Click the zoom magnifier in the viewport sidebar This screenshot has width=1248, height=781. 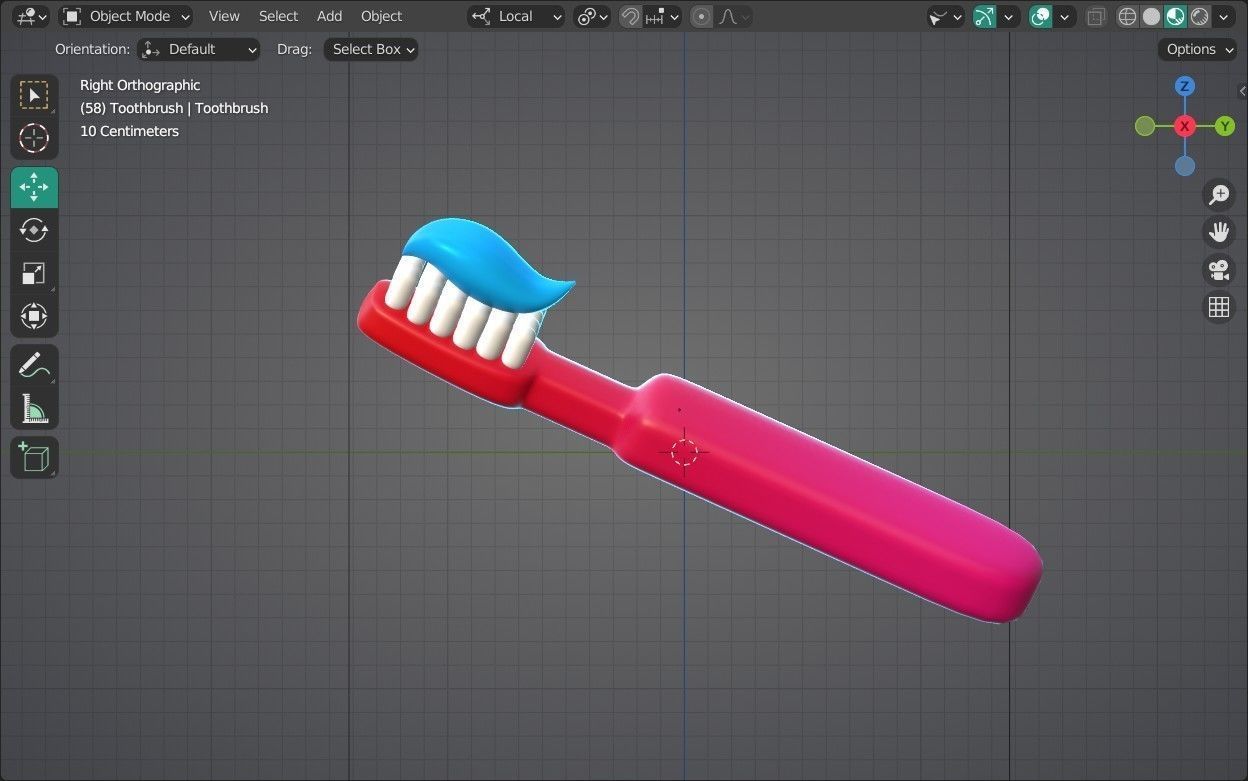1218,194
